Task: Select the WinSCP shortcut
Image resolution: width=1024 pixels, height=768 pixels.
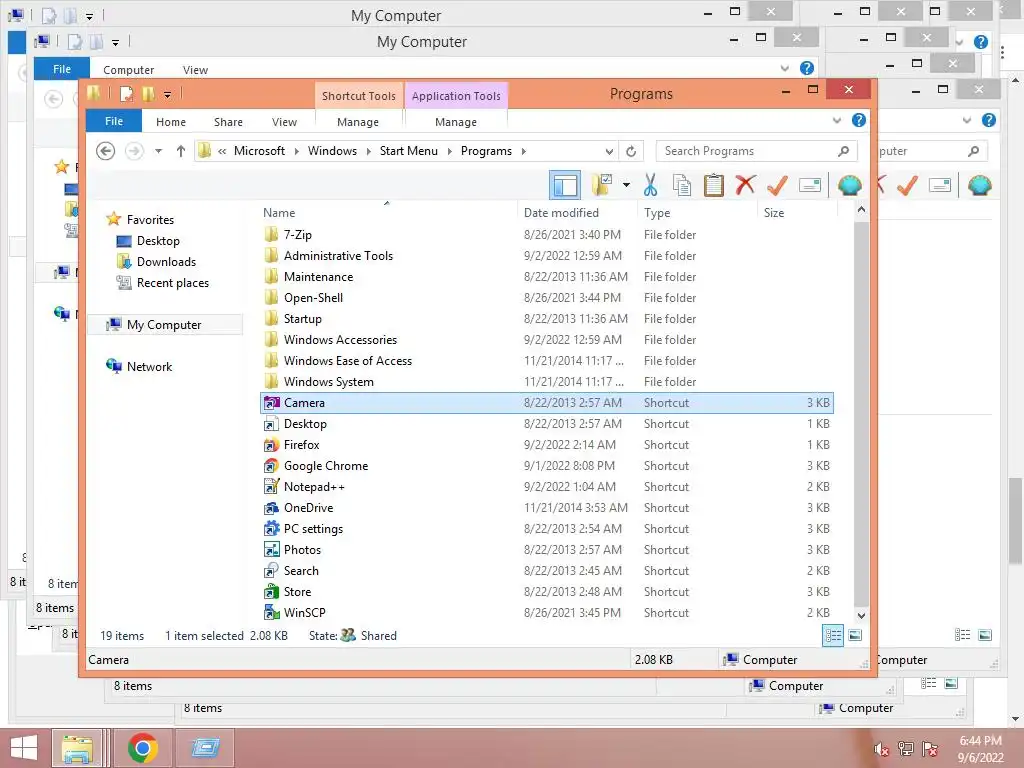Action: (x=304, y=613)
